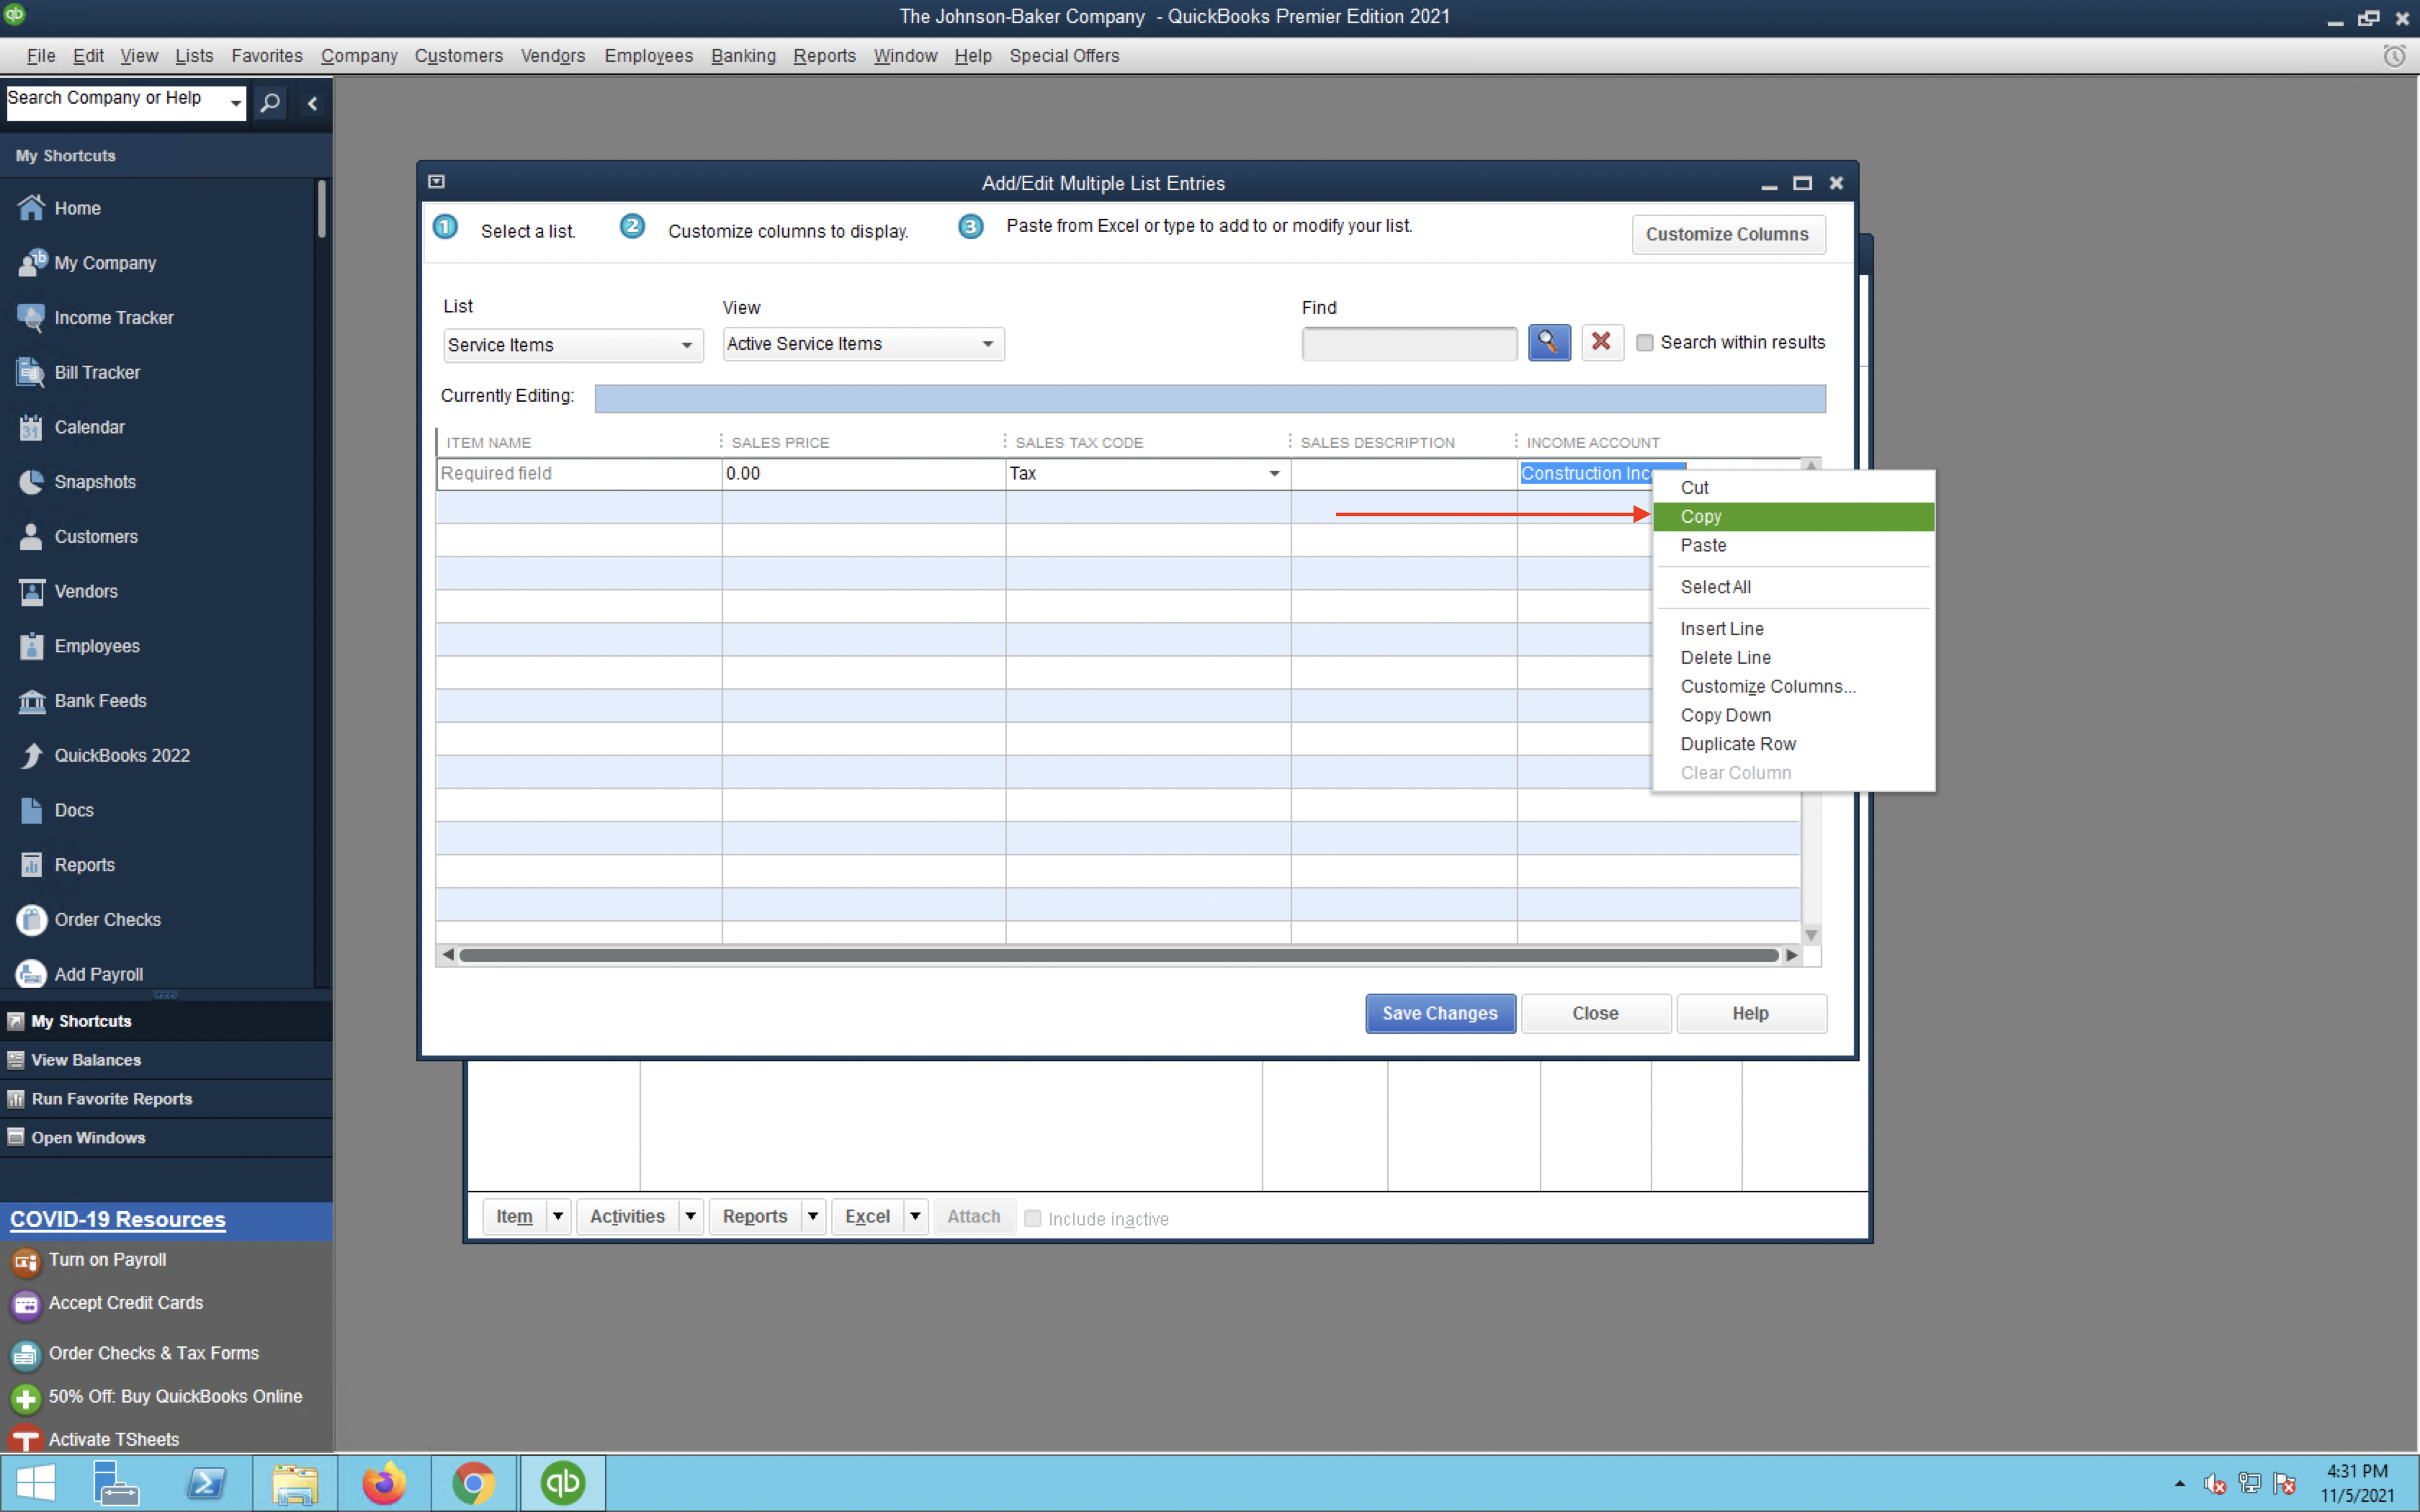Open Chrome from the taskbar
The image size is (2420, 1512).
pyautogui.click(x=474, y=1483)
